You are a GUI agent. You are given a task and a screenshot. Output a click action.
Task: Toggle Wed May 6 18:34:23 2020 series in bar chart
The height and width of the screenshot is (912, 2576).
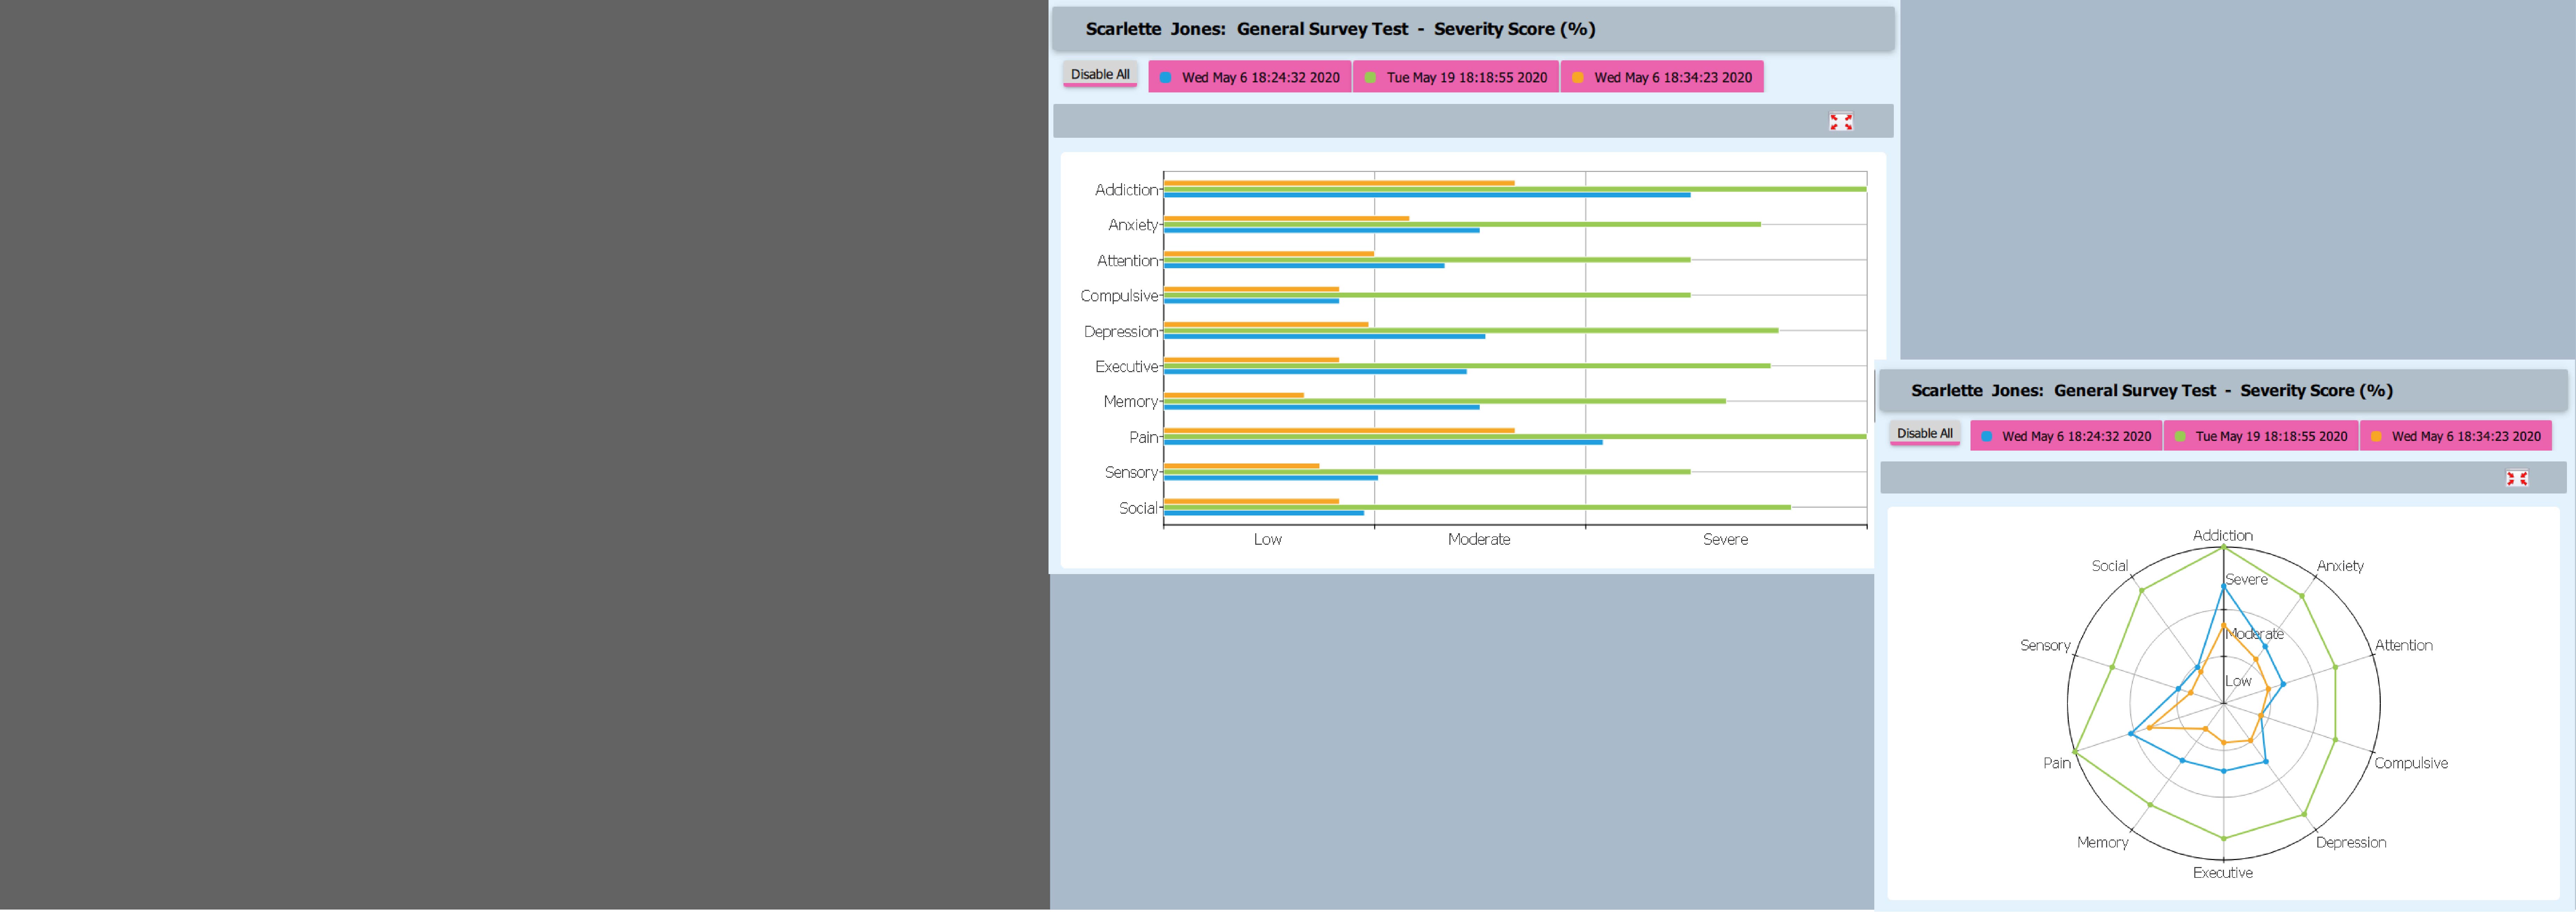coord(1662,77)
